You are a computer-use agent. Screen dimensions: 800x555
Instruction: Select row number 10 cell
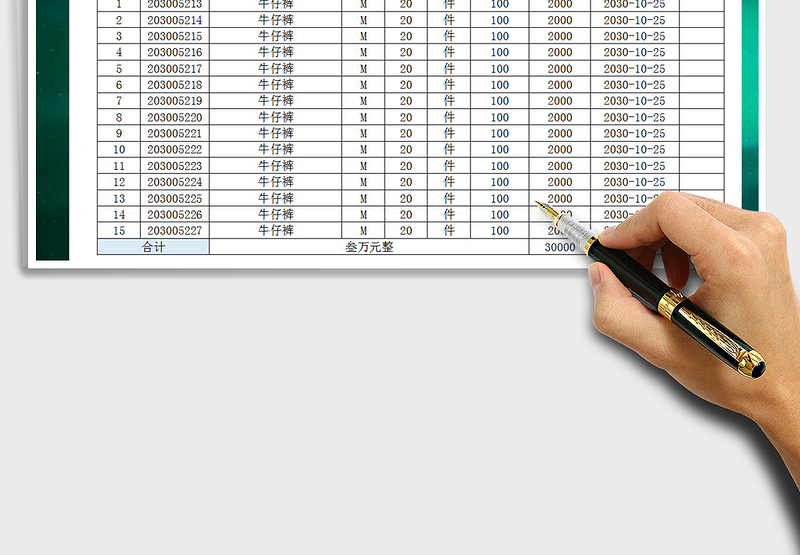pos(119,149)
